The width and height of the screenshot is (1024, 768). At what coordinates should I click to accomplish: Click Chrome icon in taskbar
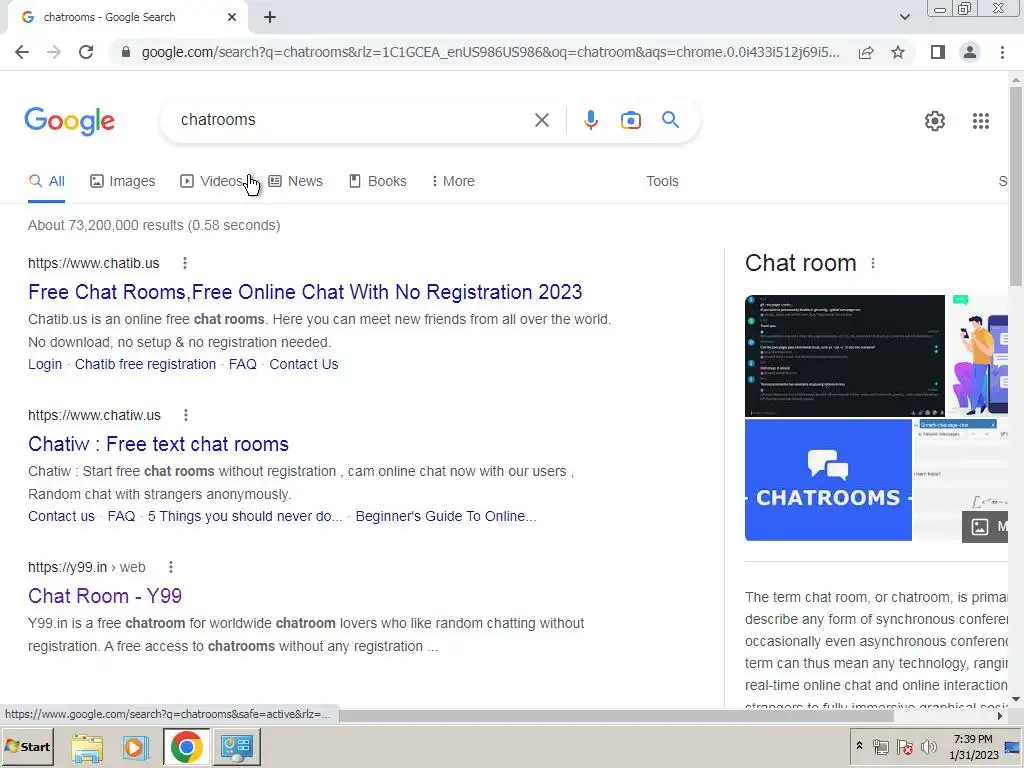[x=186, y=747]
